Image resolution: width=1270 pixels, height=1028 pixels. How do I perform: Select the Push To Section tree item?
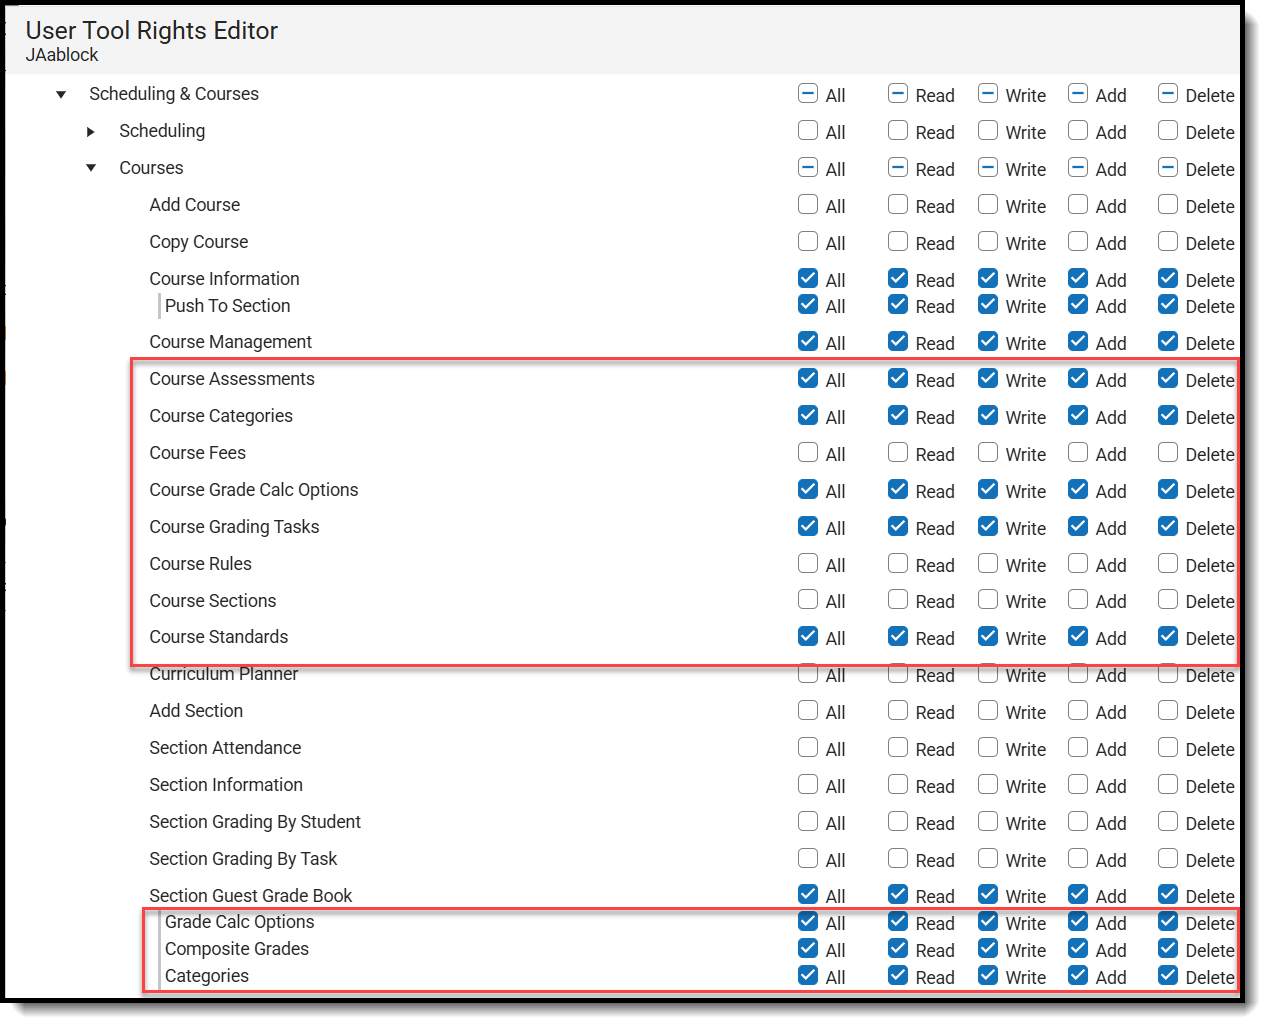[228, 306]
